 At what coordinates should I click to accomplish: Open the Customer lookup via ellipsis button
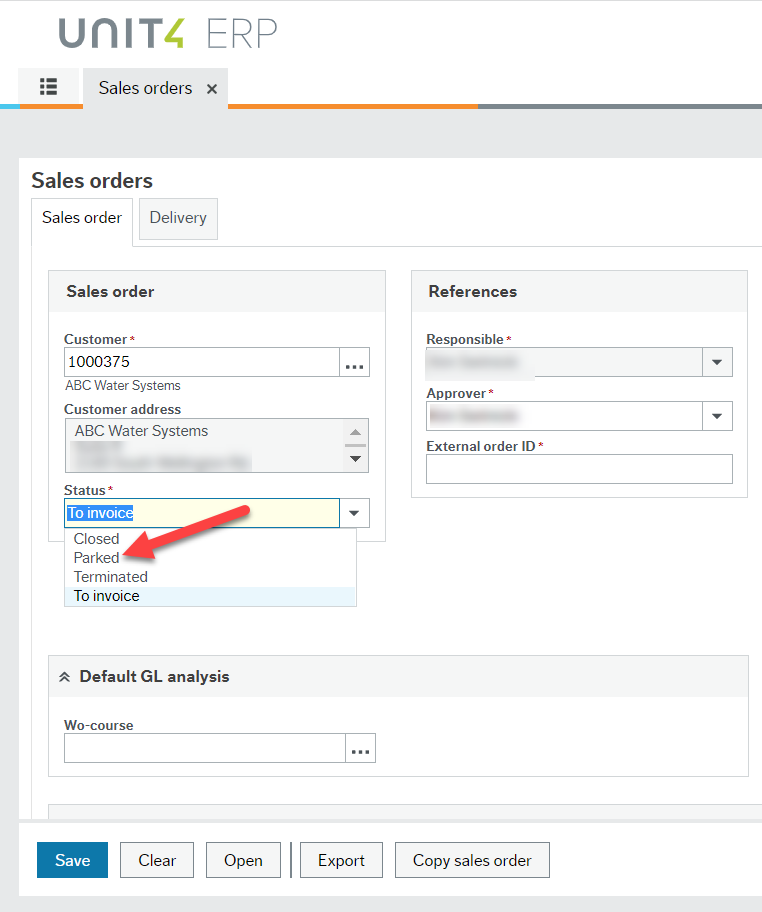coord(354,362)
